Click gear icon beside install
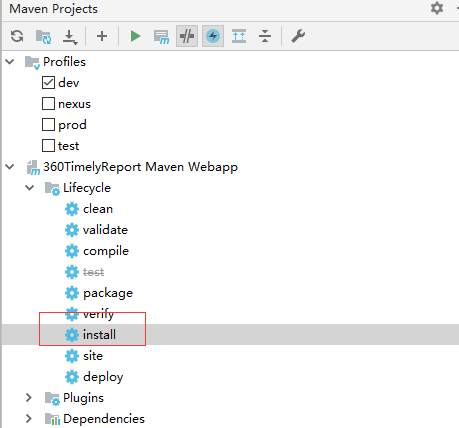459x428 pixels. point(72,335)
